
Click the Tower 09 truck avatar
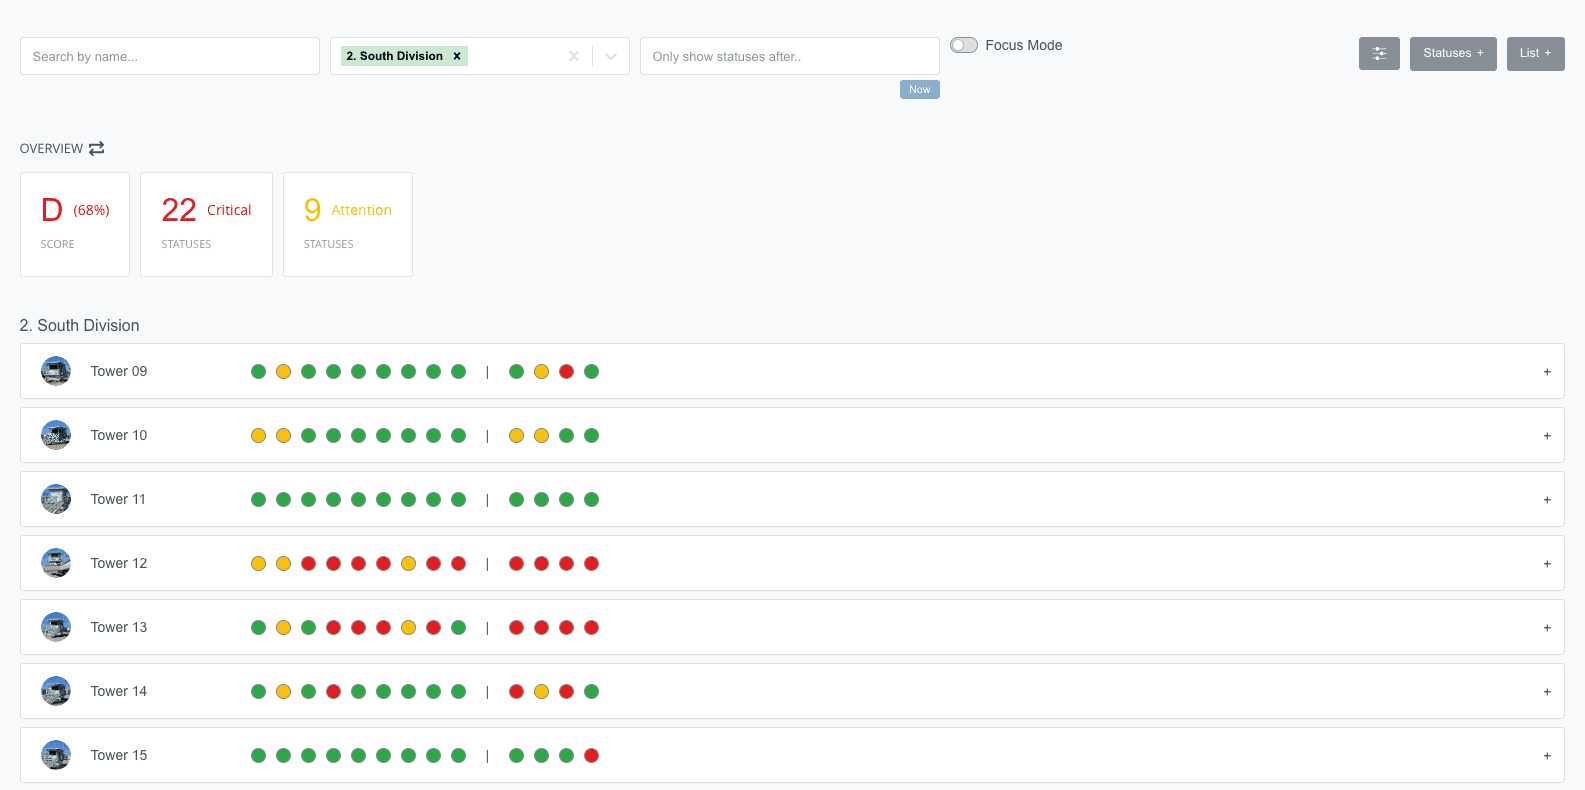point(56,371)
